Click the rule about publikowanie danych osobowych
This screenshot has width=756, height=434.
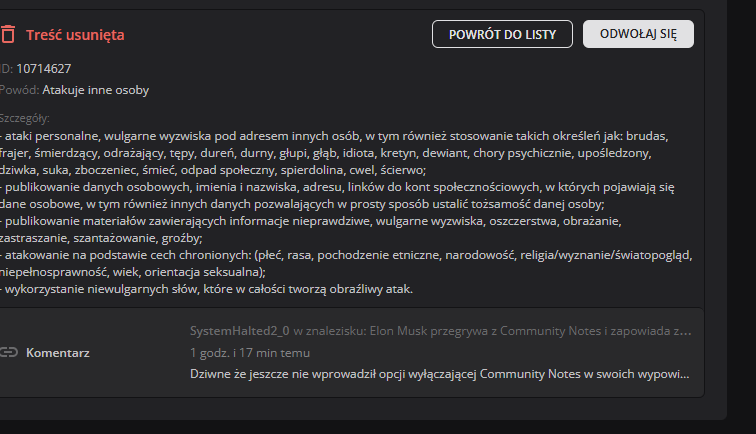(340, 187)
